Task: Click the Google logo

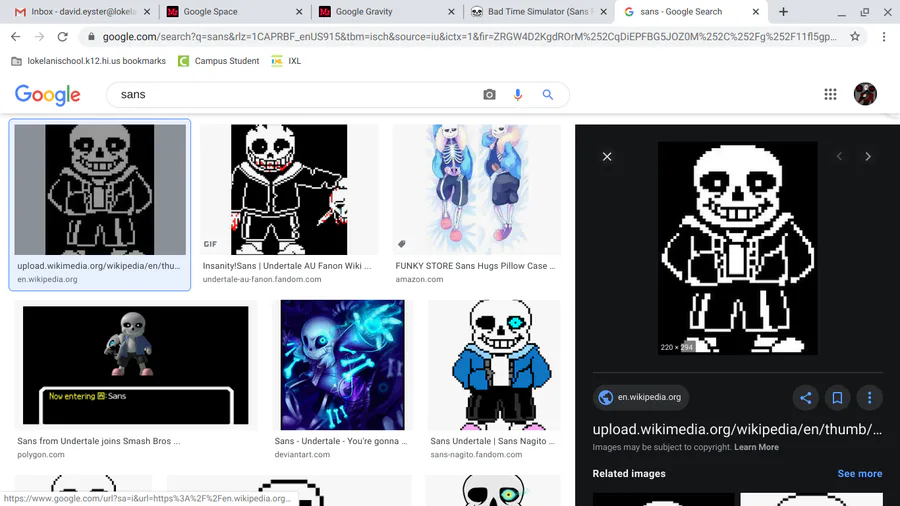Action: pos(48,95)
